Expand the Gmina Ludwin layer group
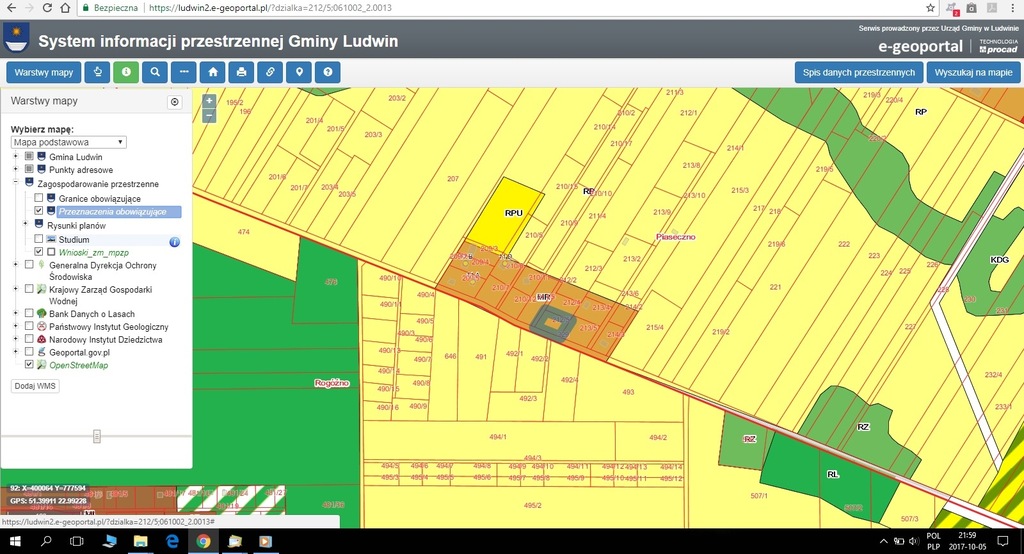Image resolution: width=1024 pixels, height=554 pixels. [x=15, y=157]
